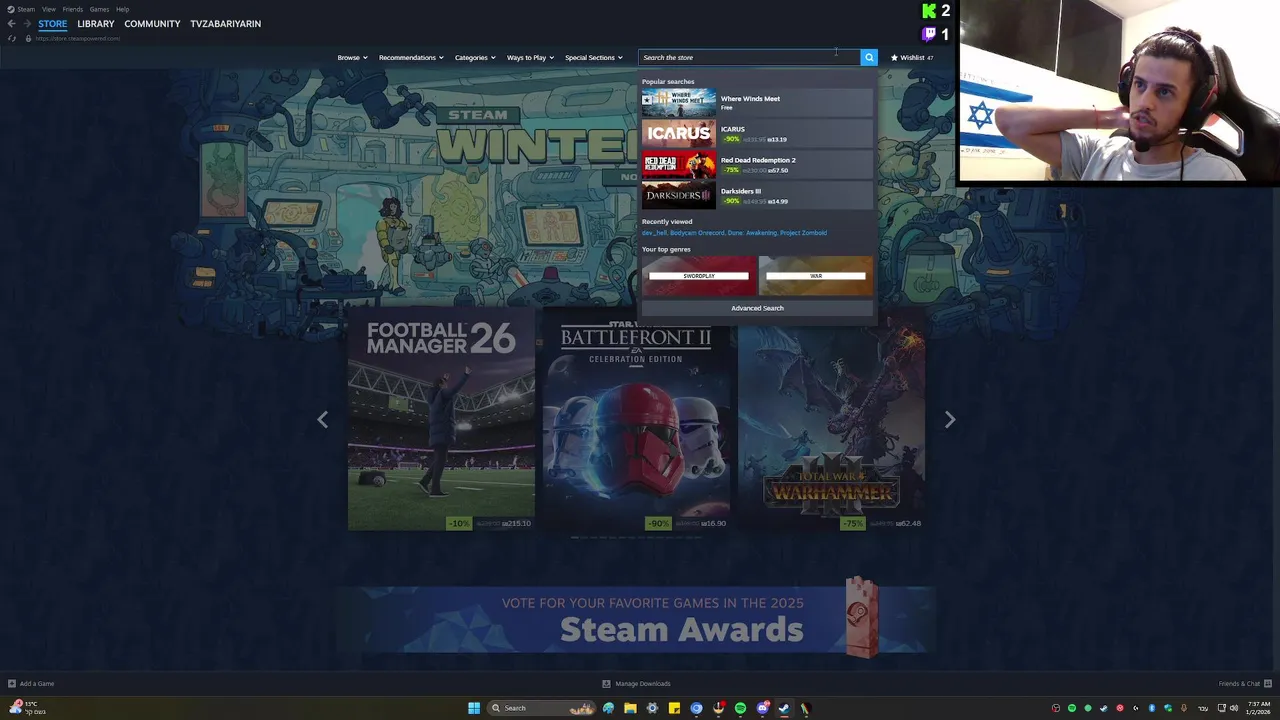Select the Red Dead Redemption 2 search suggestion

tap(757, 165)
